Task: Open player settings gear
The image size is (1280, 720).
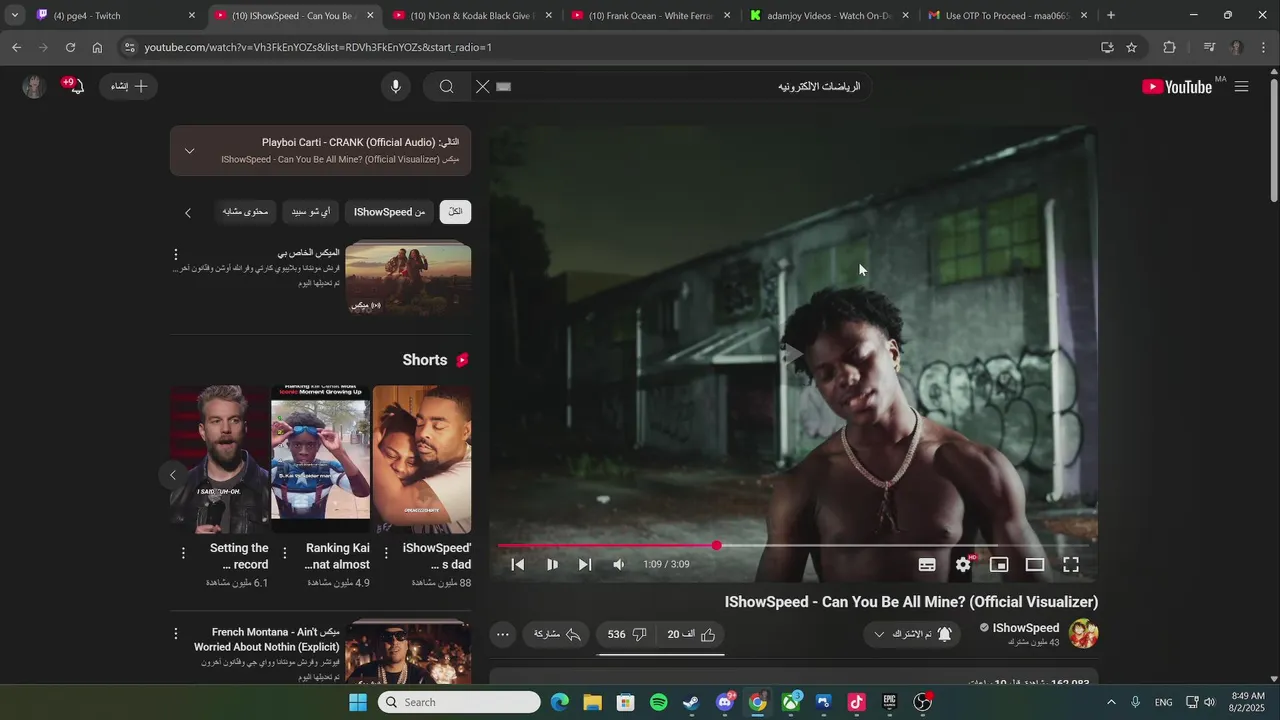Action: 963,564
